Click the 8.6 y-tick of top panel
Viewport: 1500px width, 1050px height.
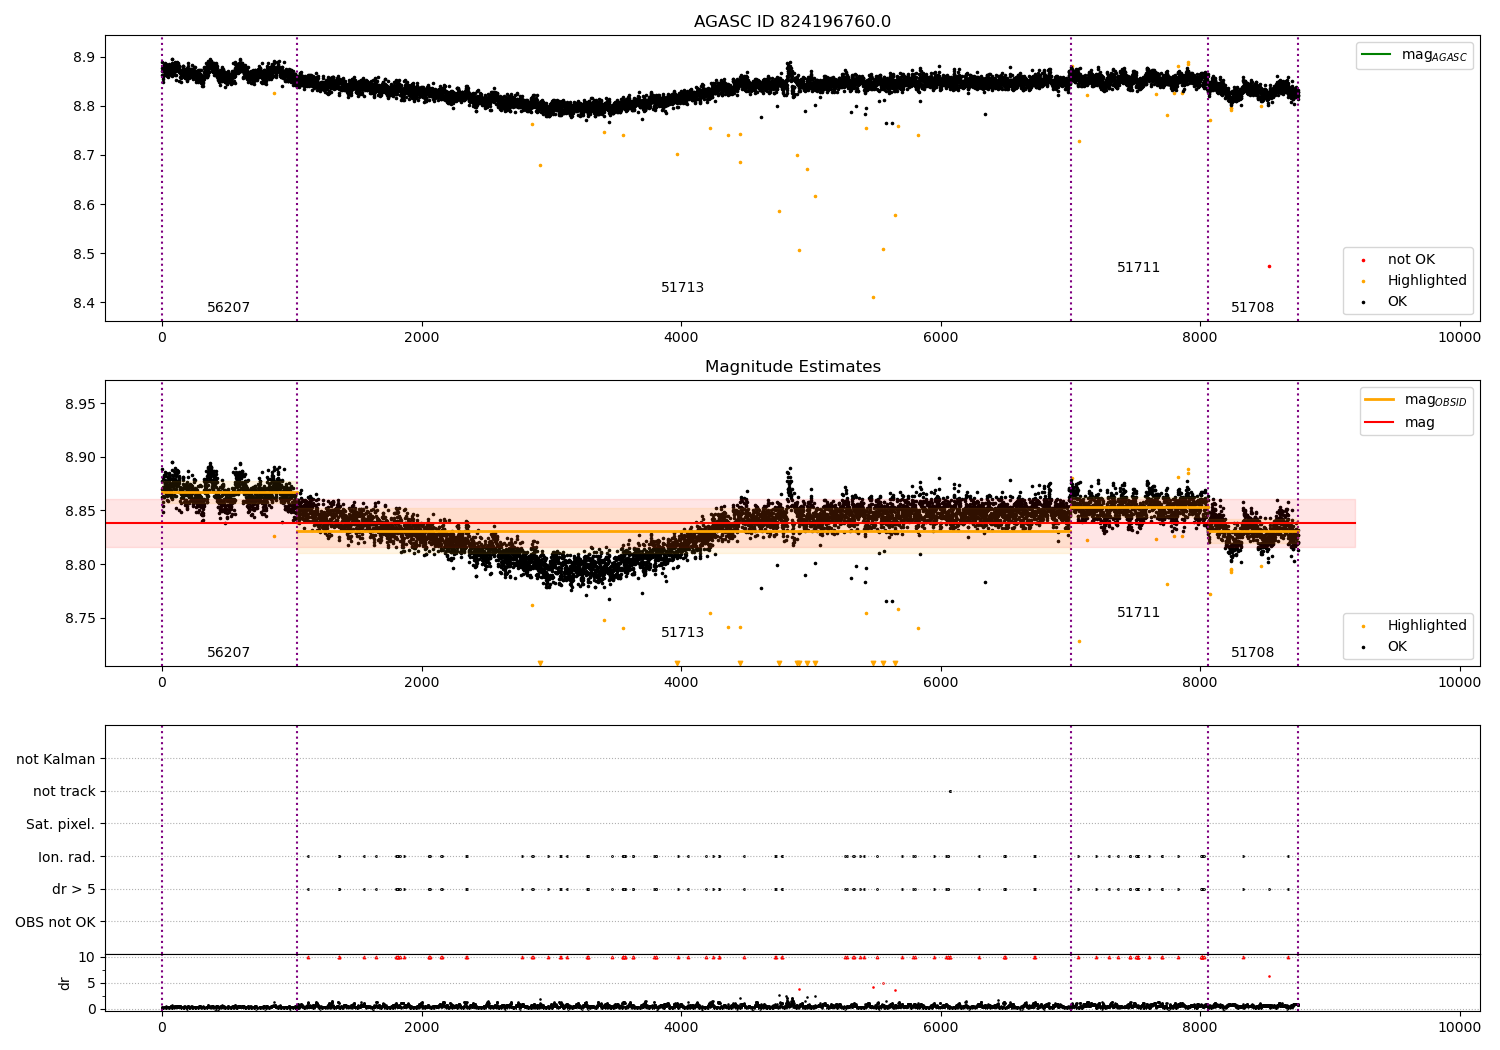(x=84, y=205)
